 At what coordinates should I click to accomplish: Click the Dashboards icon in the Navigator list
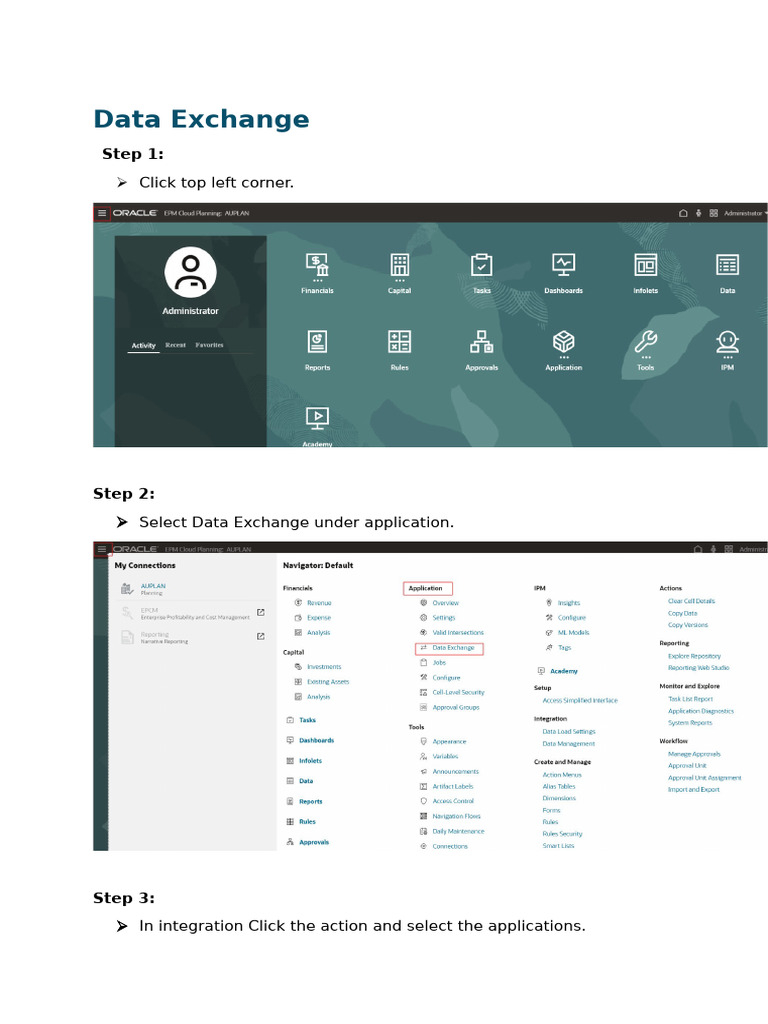click(290, 741)
